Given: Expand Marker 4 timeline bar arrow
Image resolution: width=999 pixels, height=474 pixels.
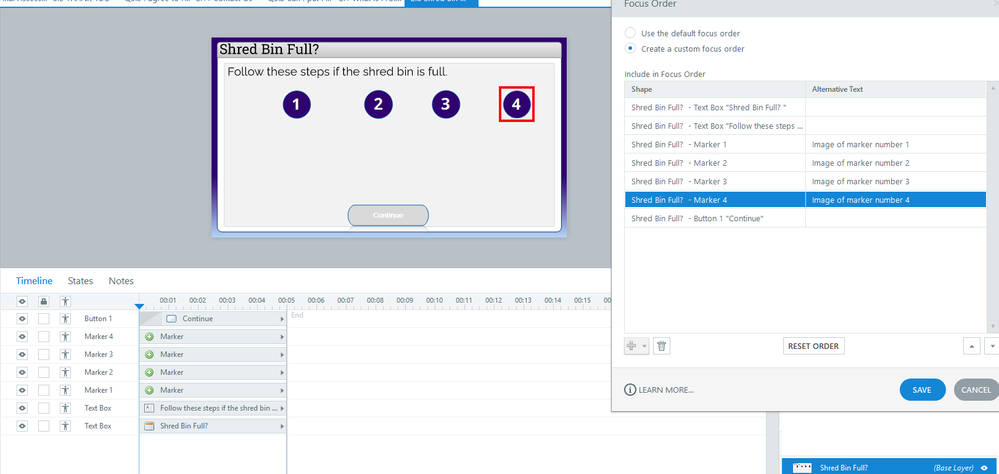Looking at the screenshot, I should coord(282,336).
